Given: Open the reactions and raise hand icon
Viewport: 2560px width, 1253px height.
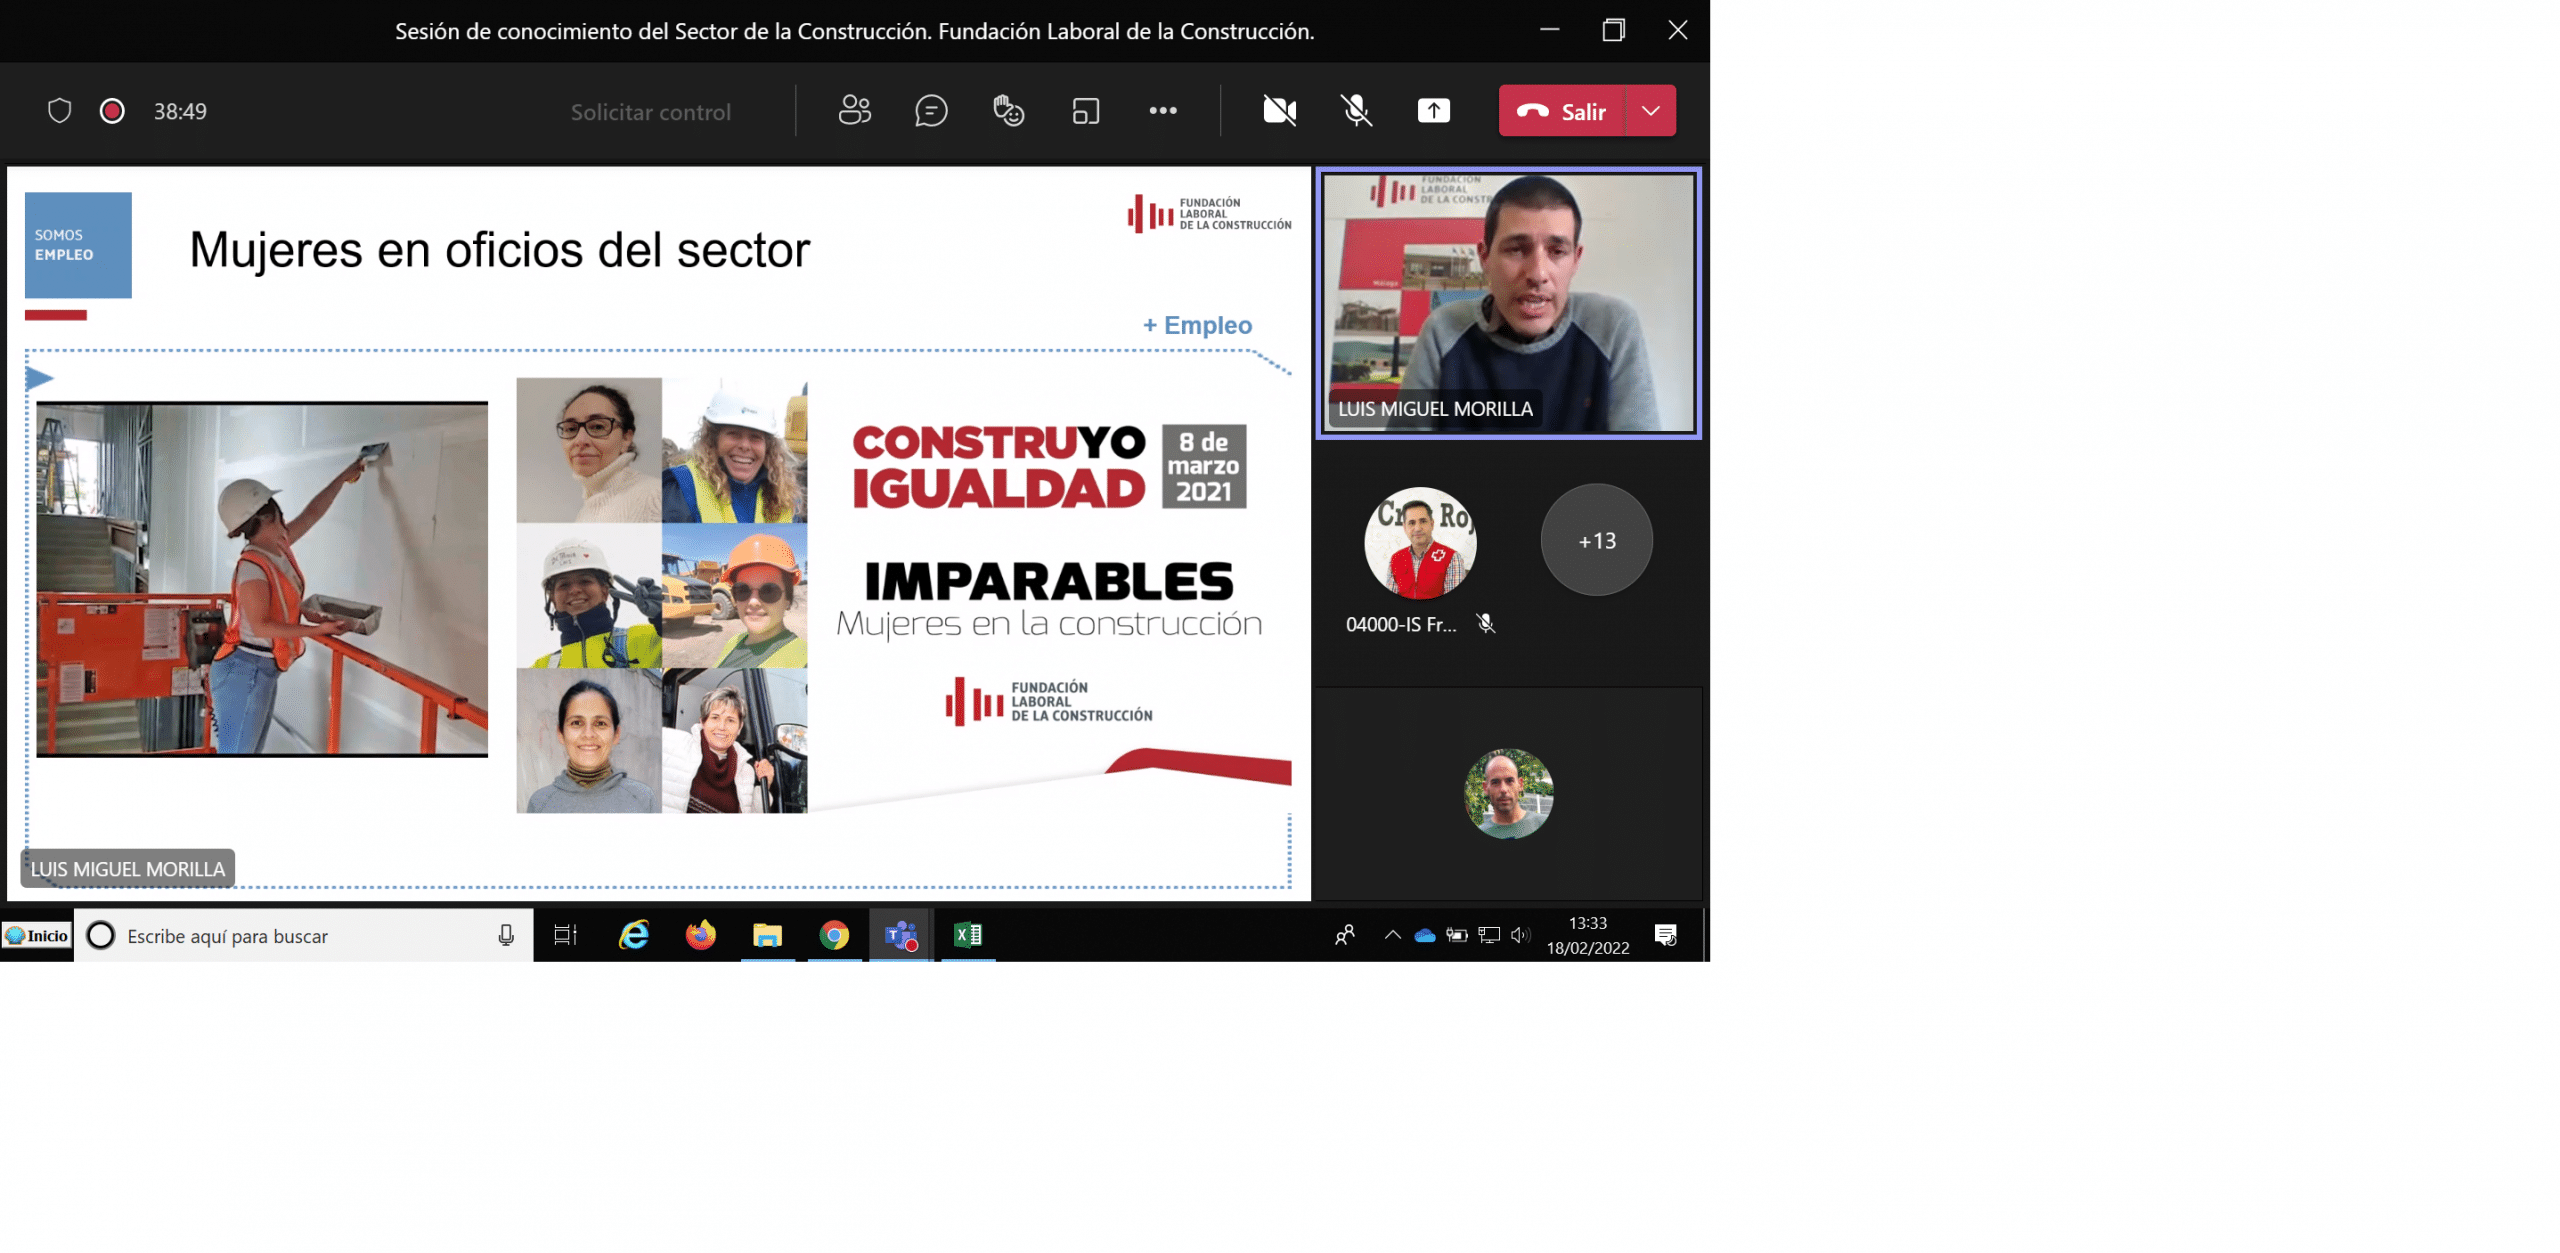Looking at the screenshot, I should coord(1008,111).
